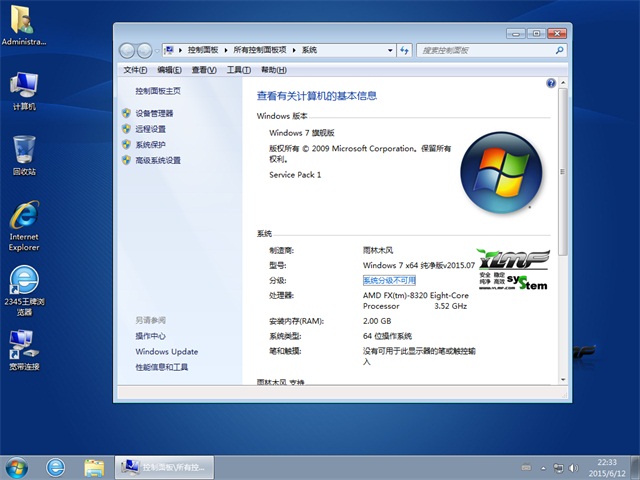Open 宽带连接 desktop shortcut
Viewport: 640px width, 480px height.
24,350
